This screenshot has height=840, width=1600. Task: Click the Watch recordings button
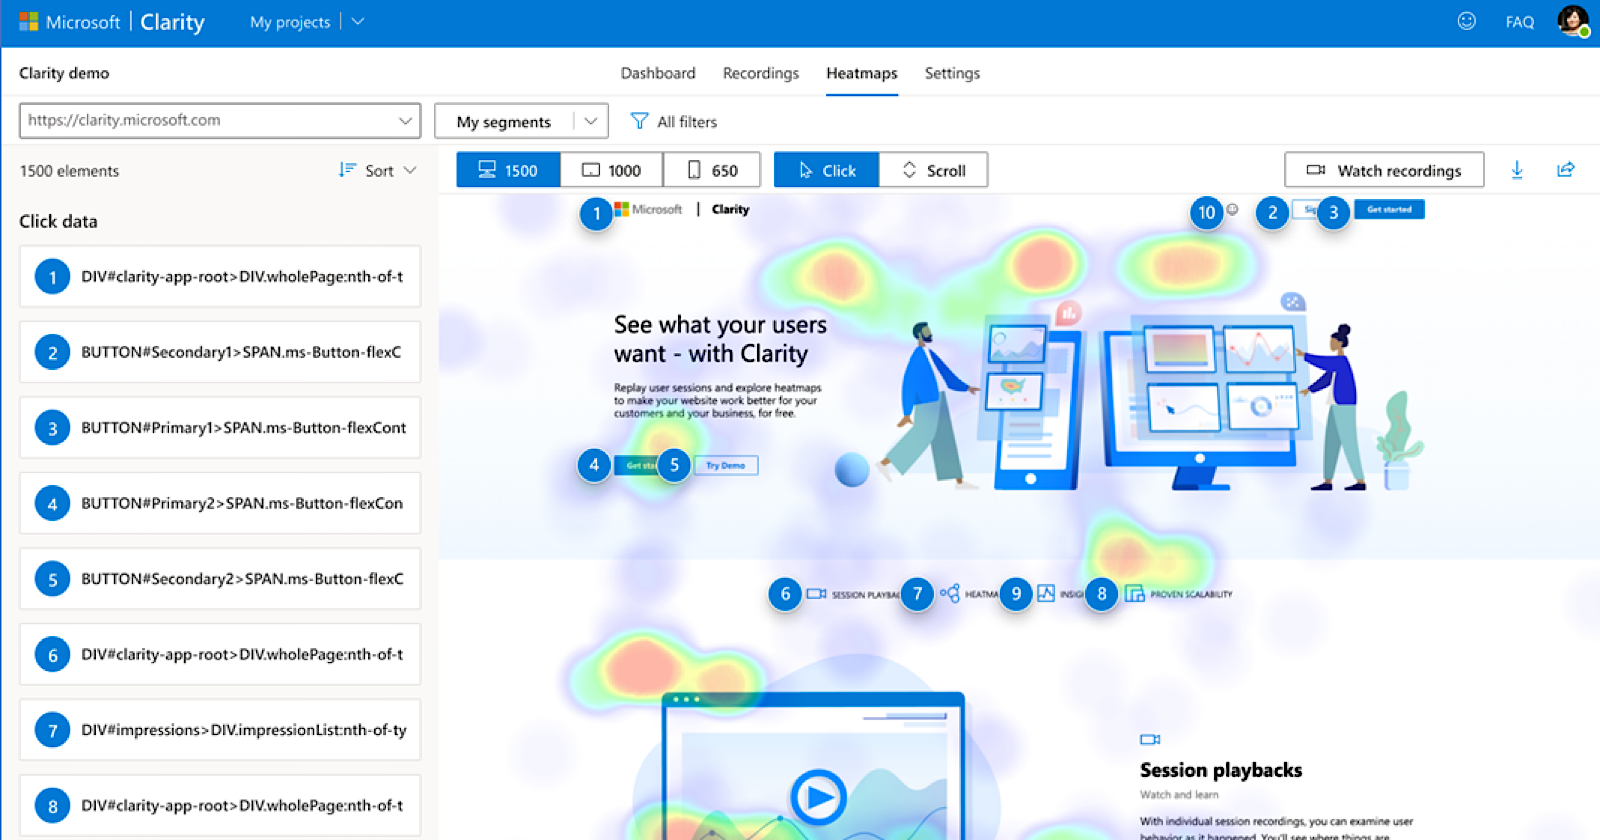tap(1384, 170)
